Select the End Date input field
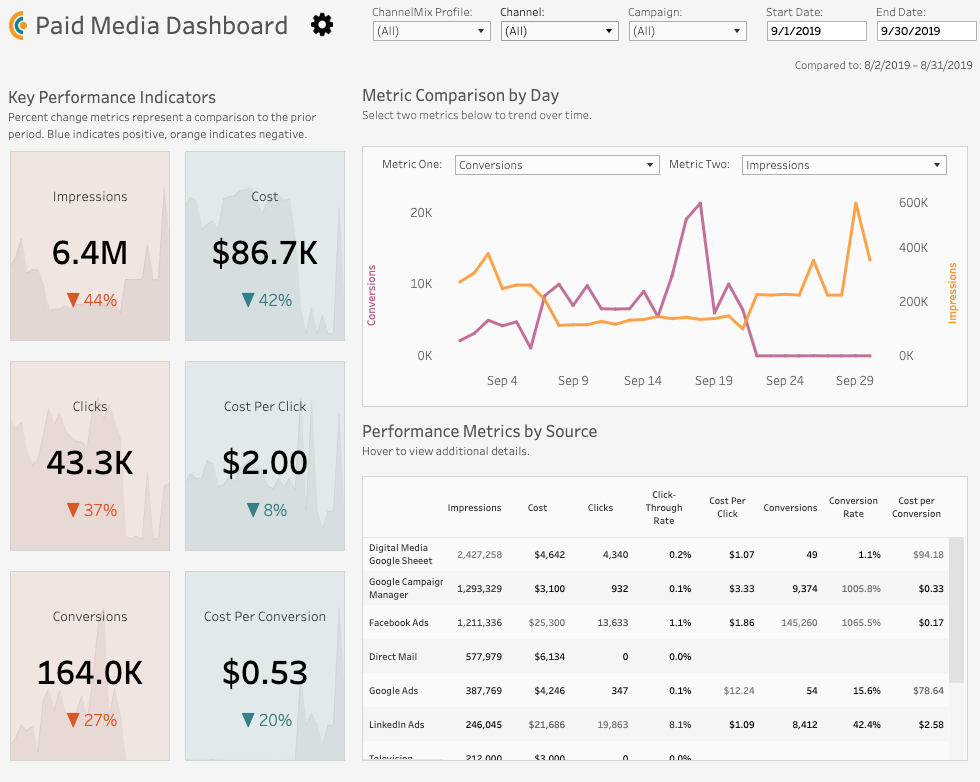Screen dimensions: 980x782 click(926, 31)
